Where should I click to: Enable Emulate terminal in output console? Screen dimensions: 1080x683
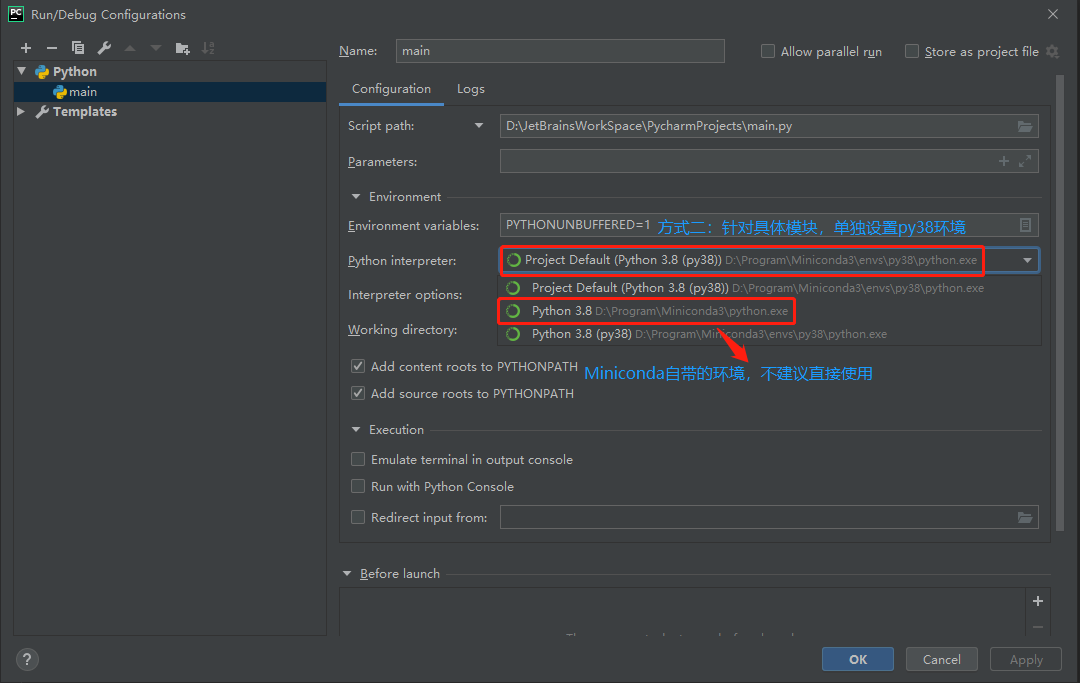(x=358, y=460)
